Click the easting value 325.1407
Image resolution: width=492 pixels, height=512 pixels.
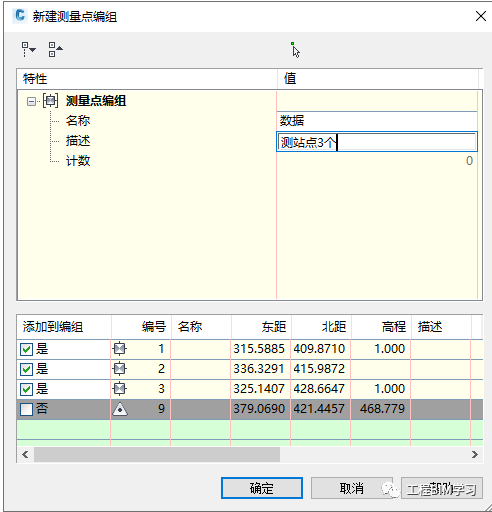click(x=259, y=389)
